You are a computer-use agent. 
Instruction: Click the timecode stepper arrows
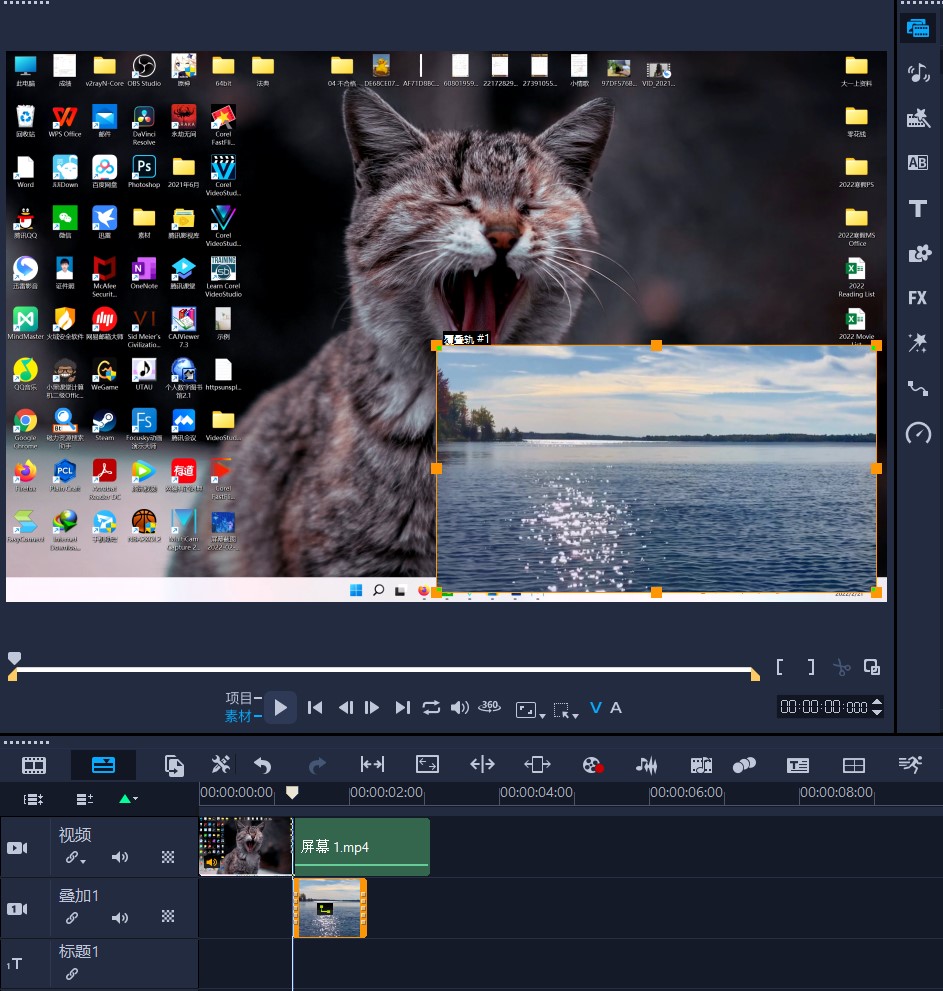tap(877, 707)
